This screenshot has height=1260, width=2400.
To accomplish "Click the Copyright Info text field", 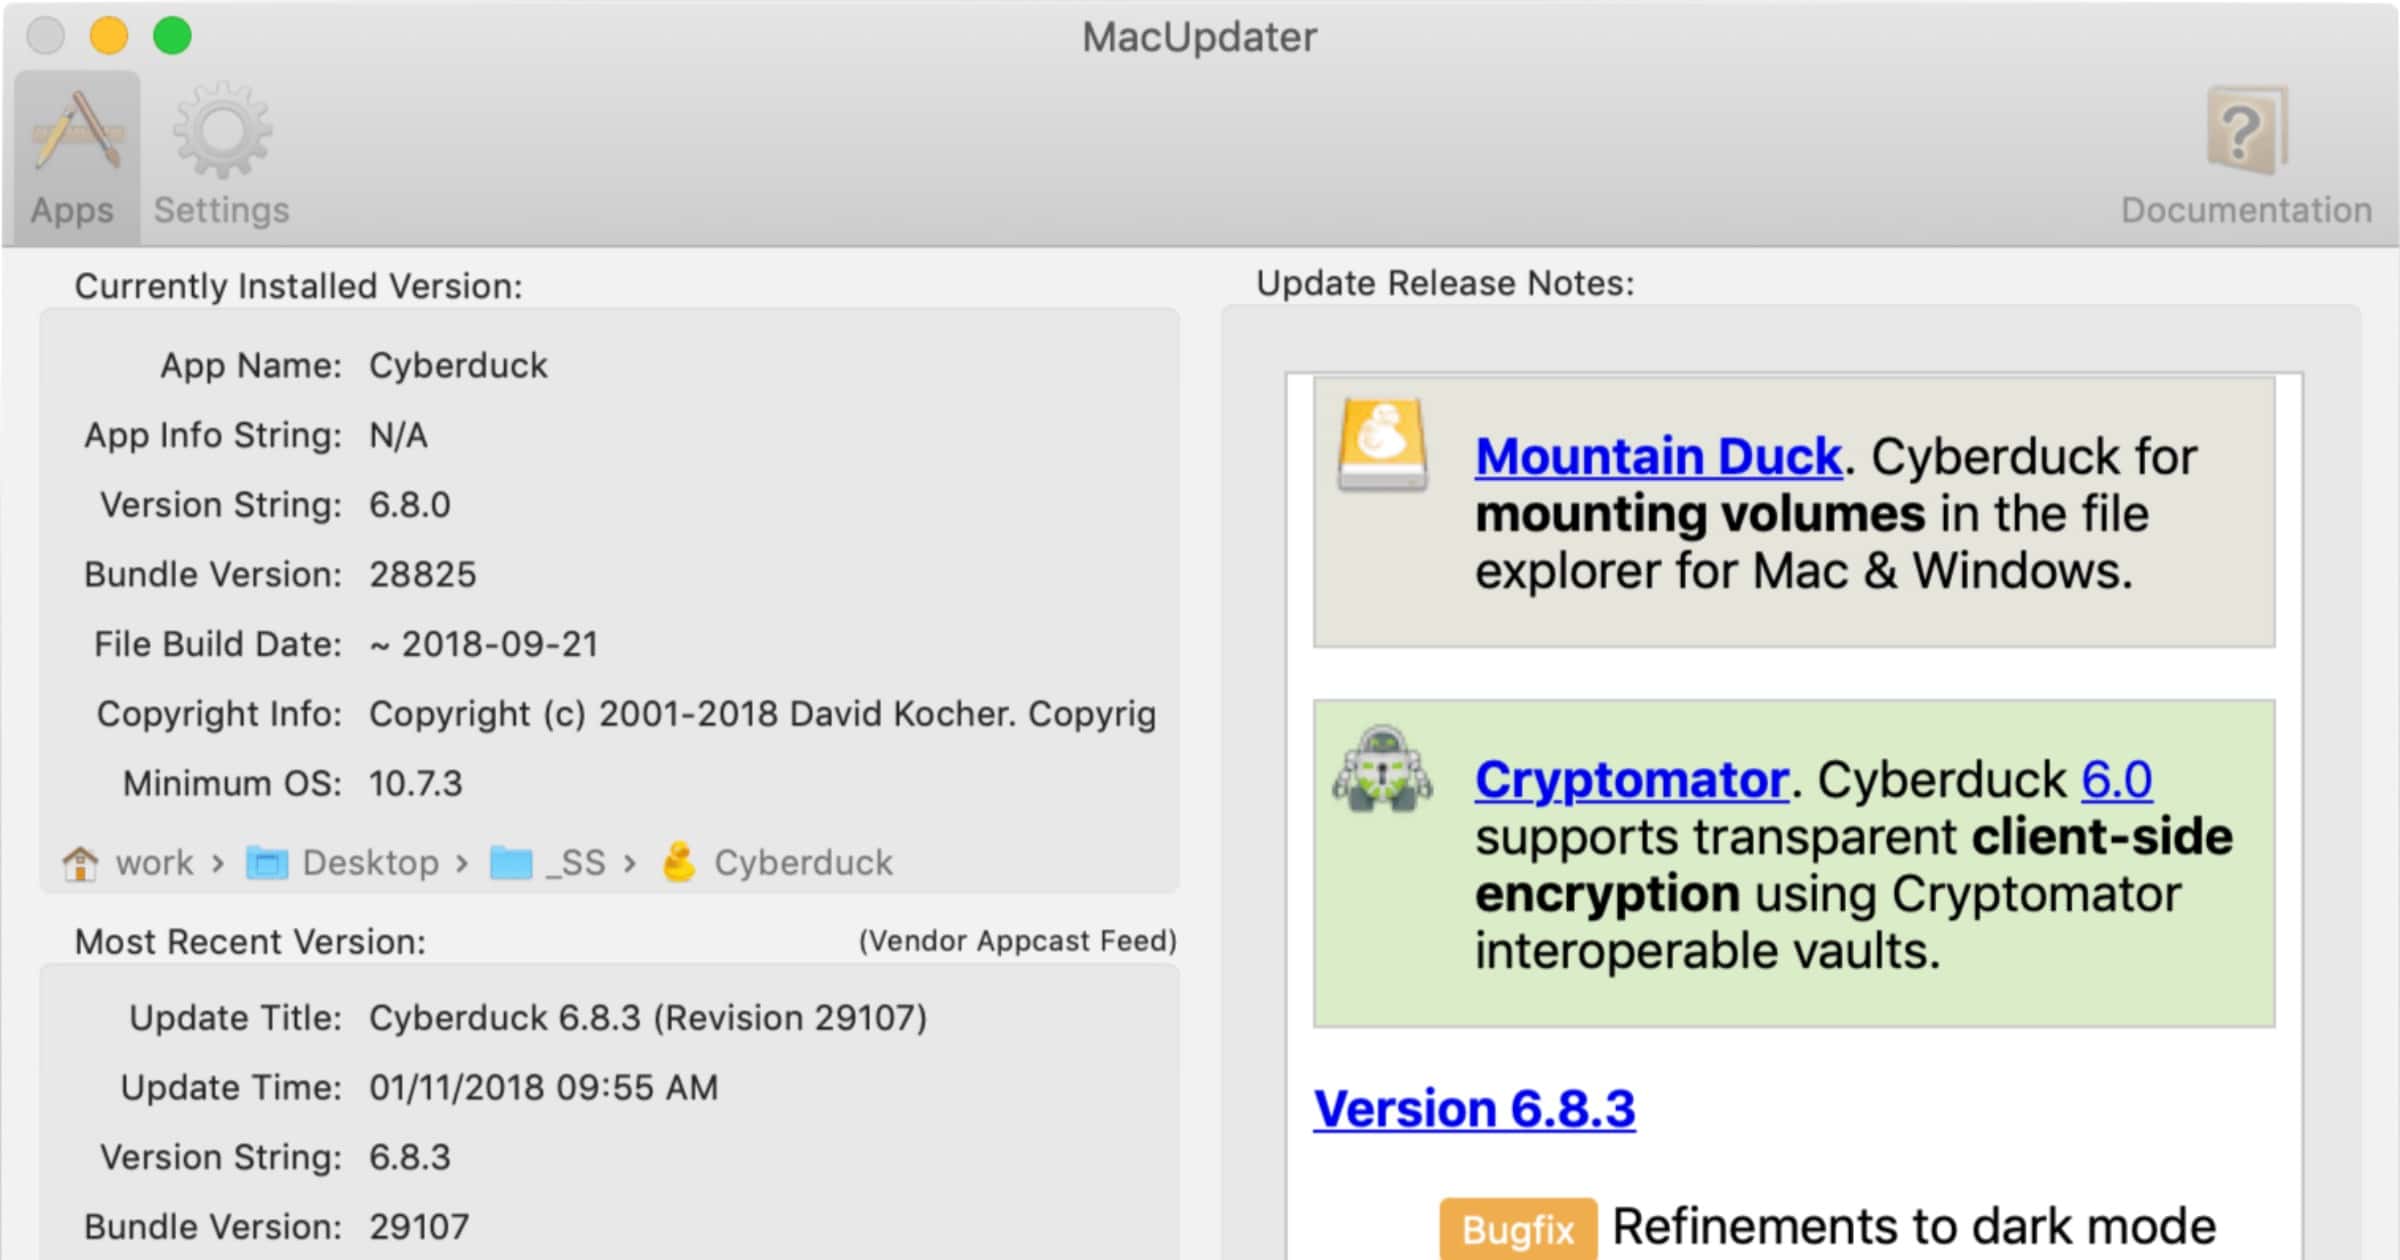I will click(762, 714).
